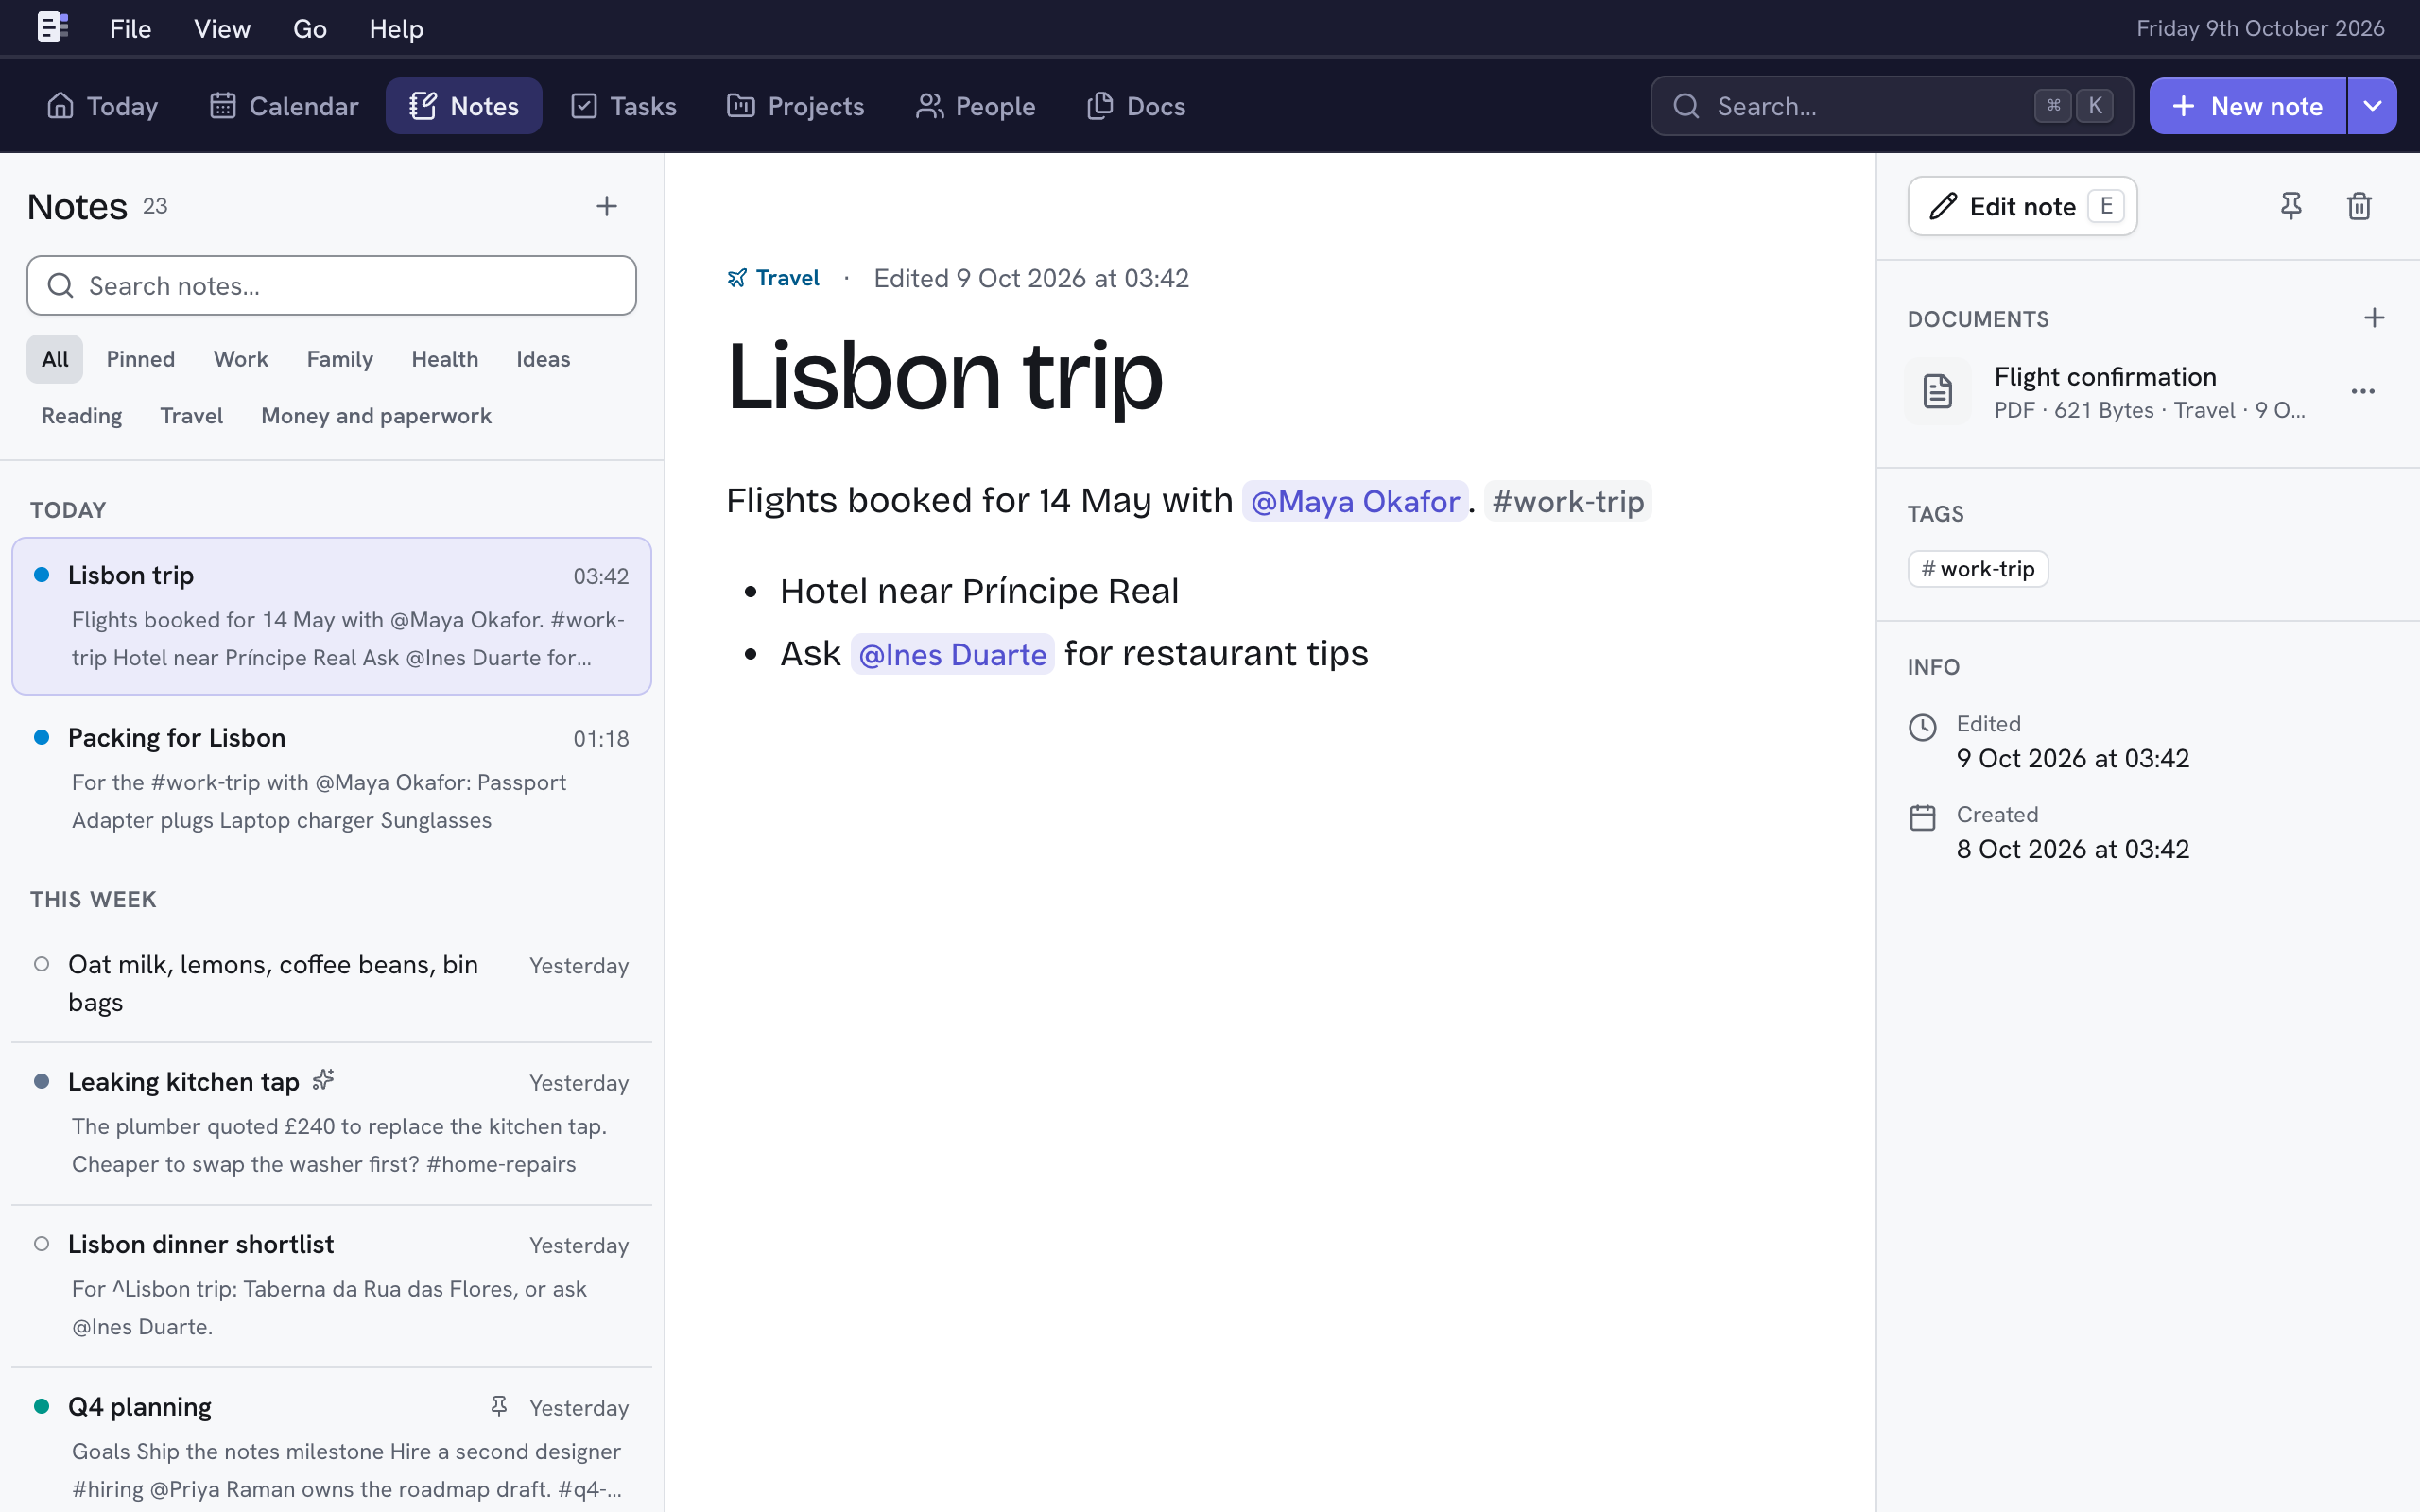Go to the People tab

(x=976, y=106)
